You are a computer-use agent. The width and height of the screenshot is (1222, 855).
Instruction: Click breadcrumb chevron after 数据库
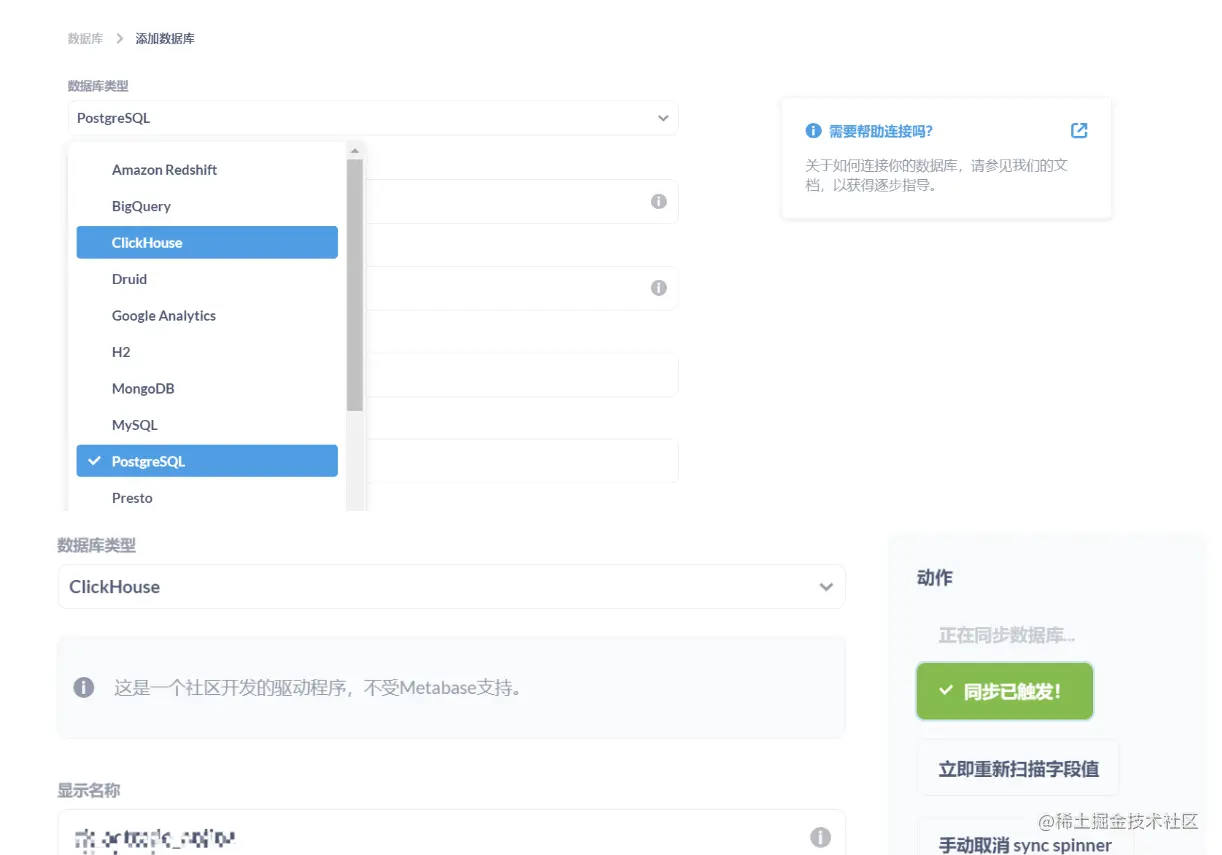[120, 39]
